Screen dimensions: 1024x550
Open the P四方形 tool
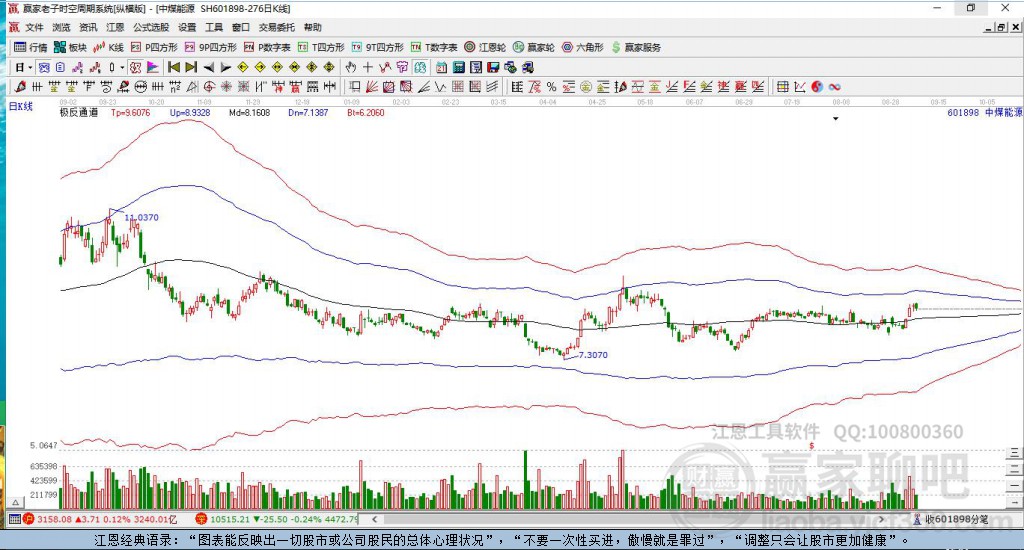click(154, 47)
